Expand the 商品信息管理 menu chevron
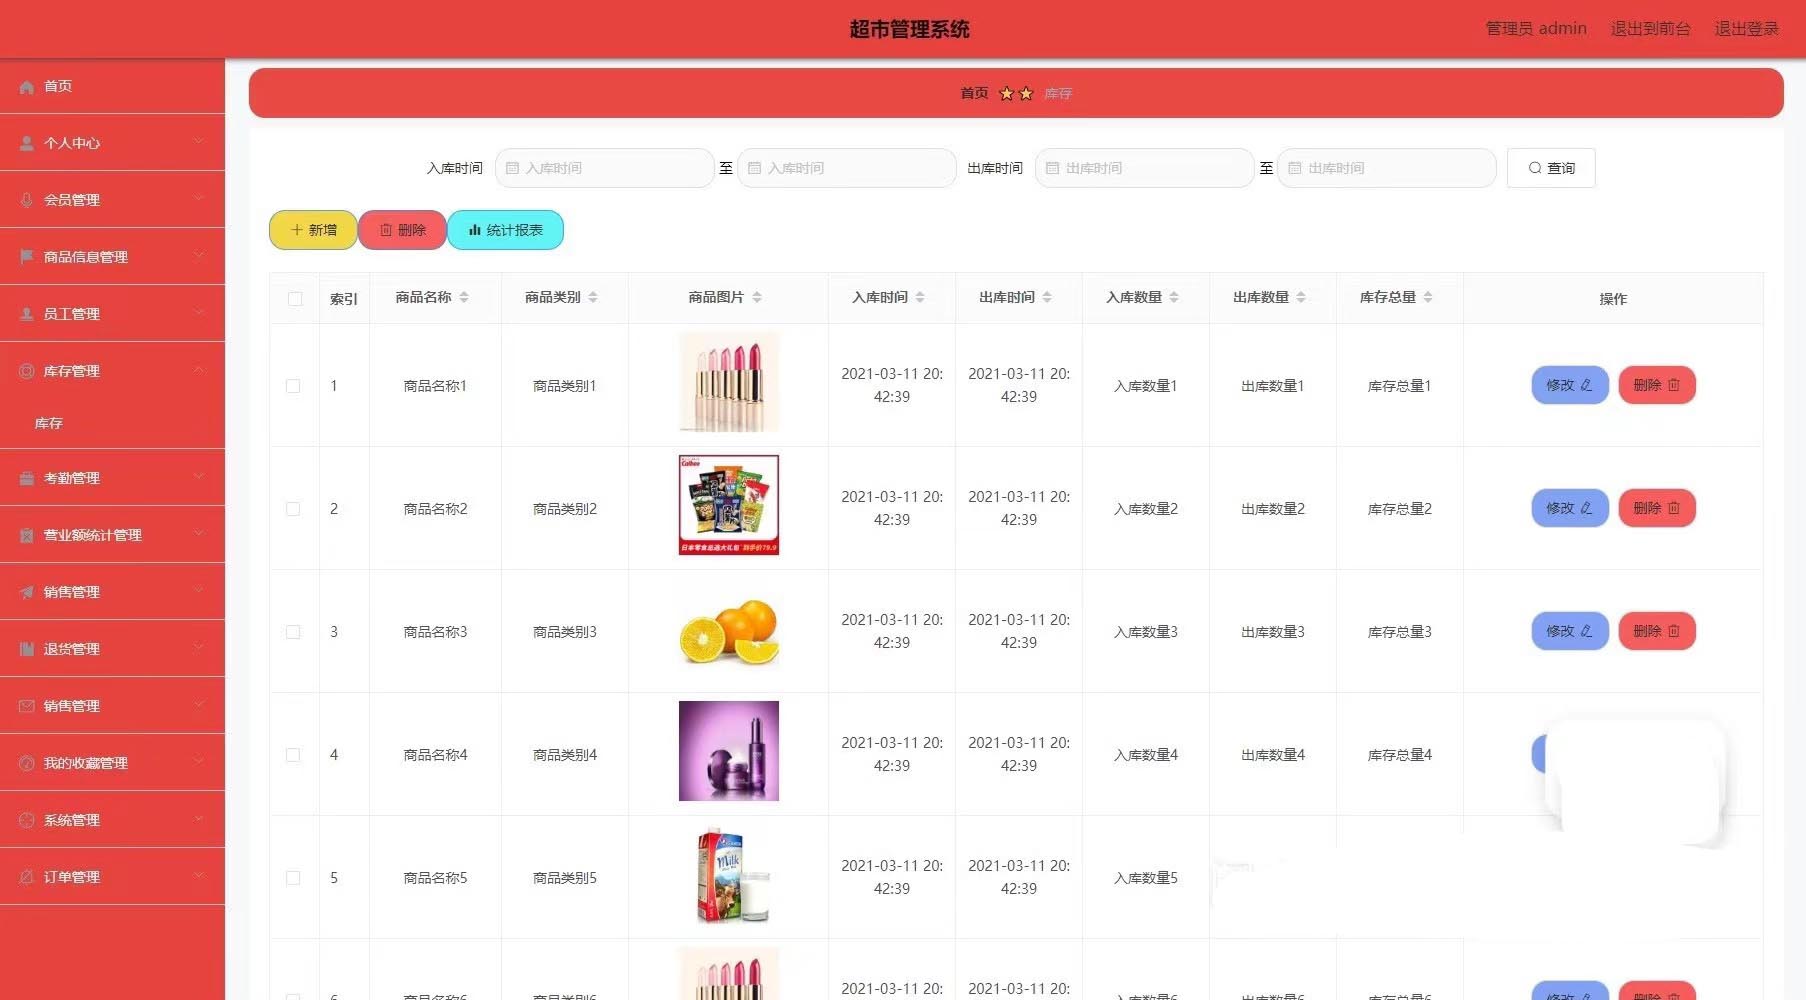 click(199, 256)
